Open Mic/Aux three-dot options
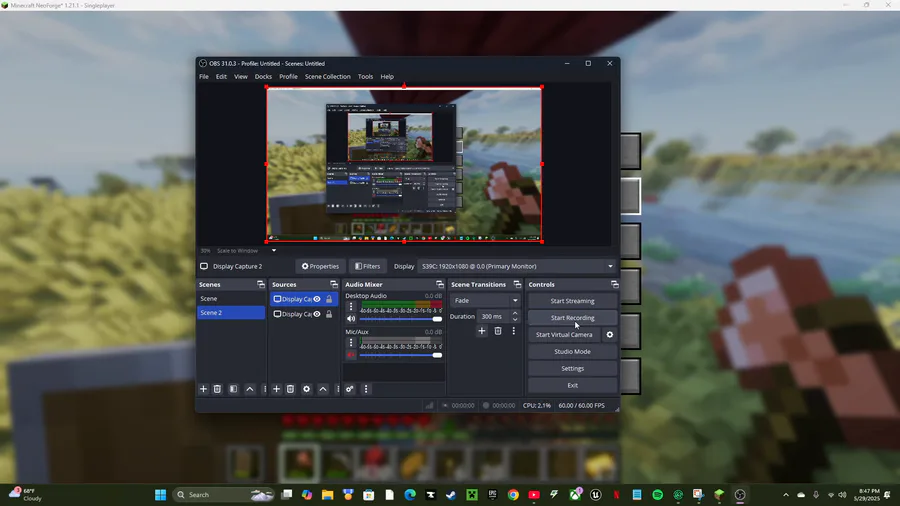The height and width of the screenshot is (506, 900). coord(351,342)
